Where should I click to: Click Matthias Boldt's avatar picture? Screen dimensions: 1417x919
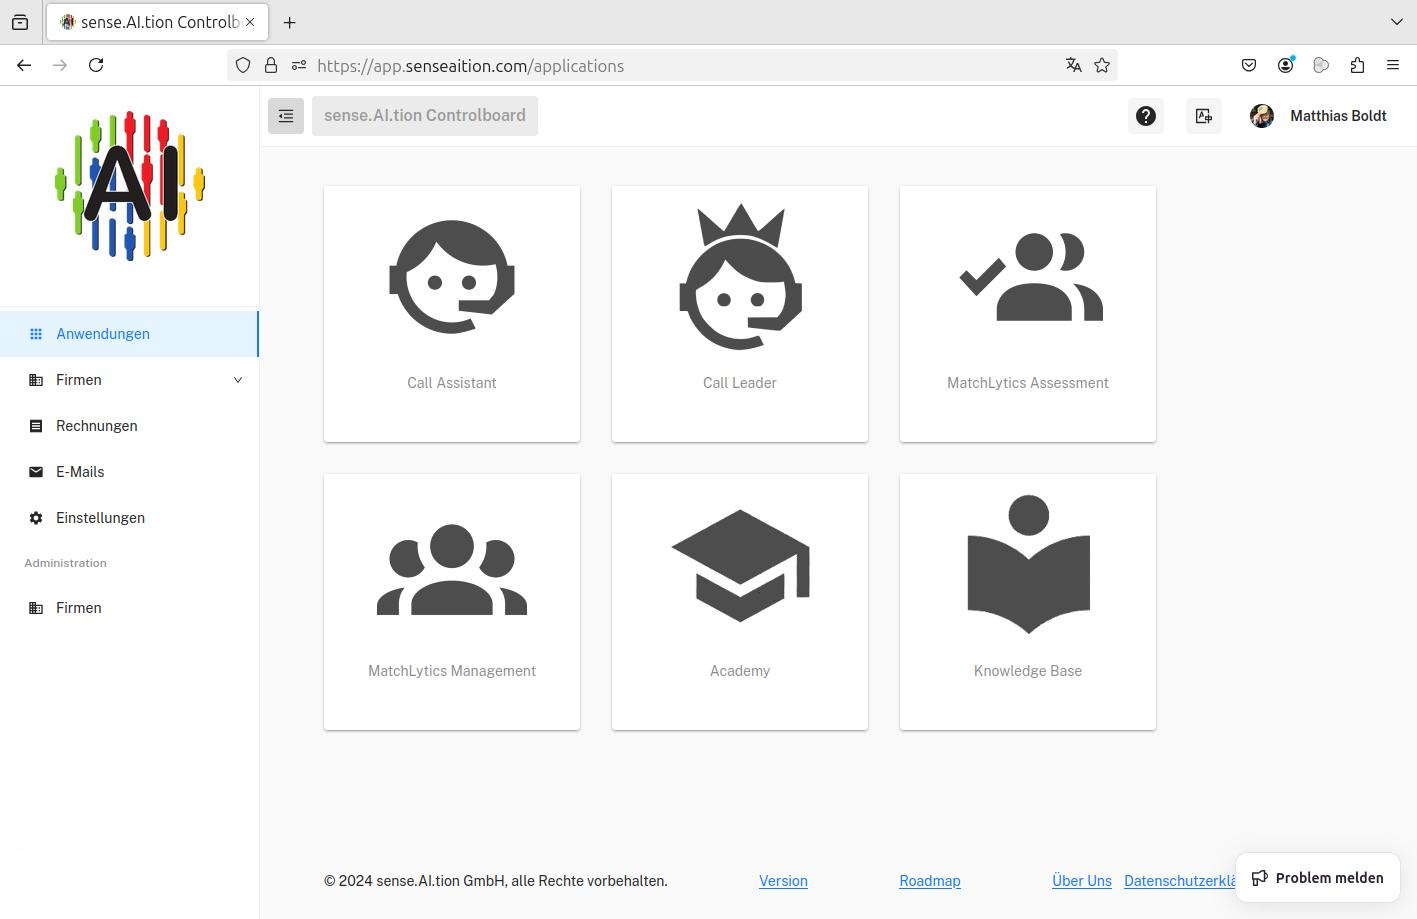(x=1262, y=116)
